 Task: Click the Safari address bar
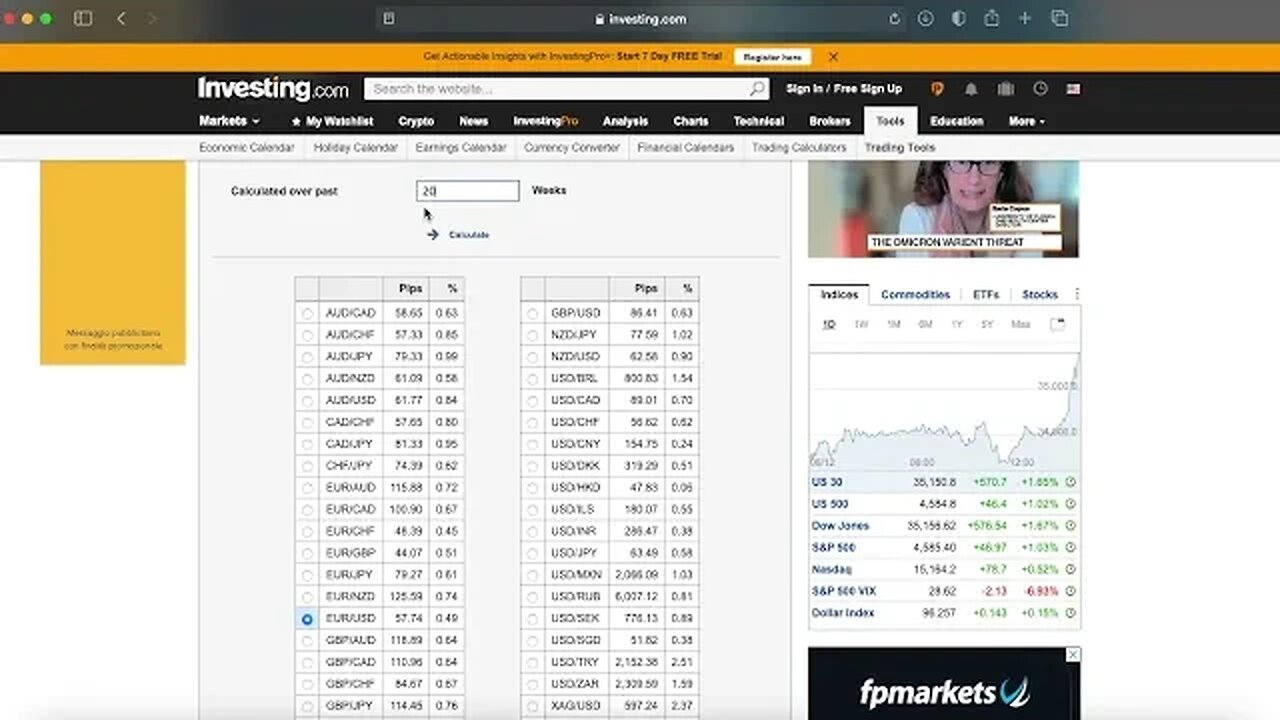pos(640,18)
